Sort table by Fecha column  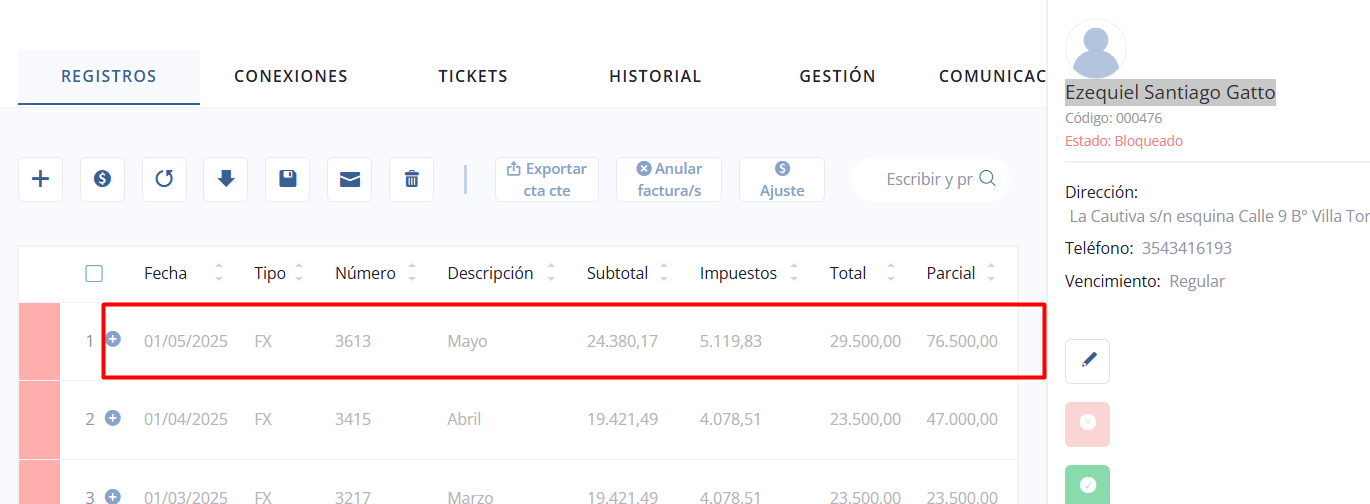(219, 273)
